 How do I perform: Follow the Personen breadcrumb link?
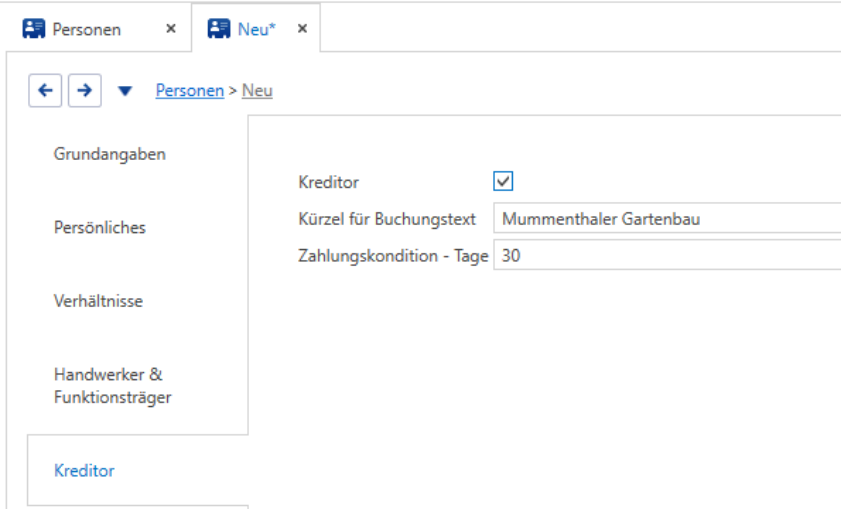click(190, 90)
